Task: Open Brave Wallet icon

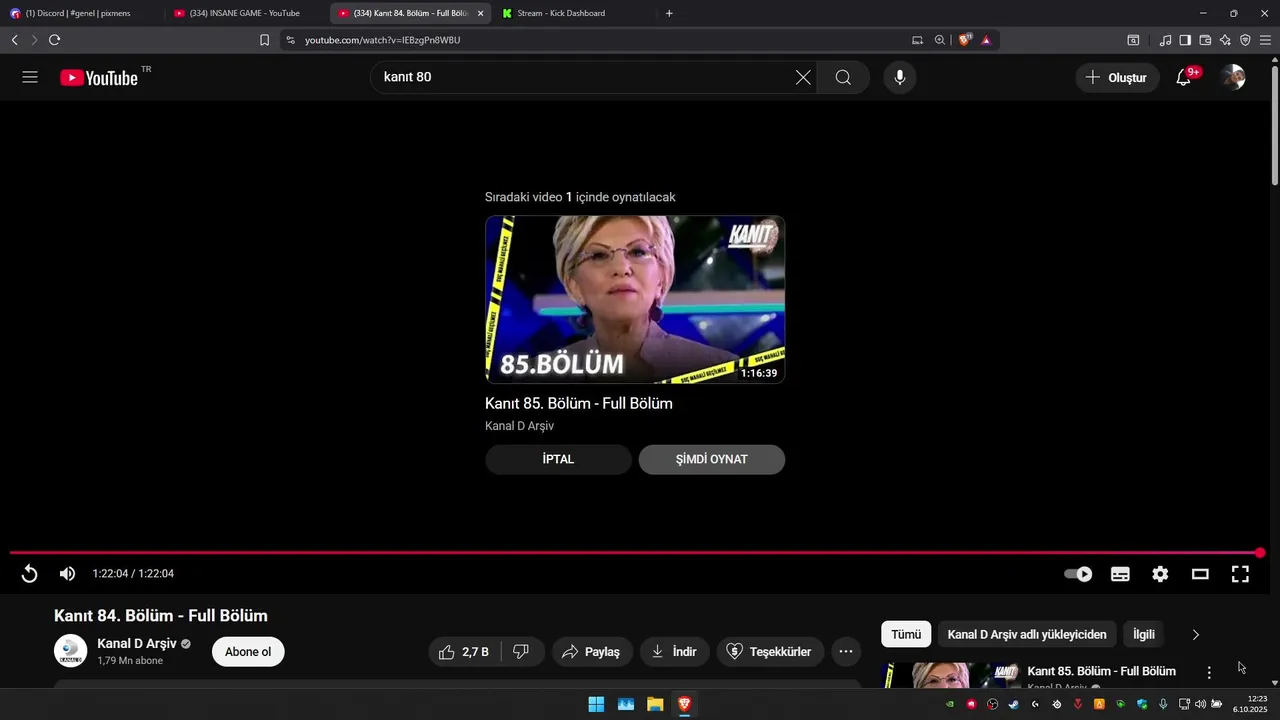Action: click(1205, 40)
